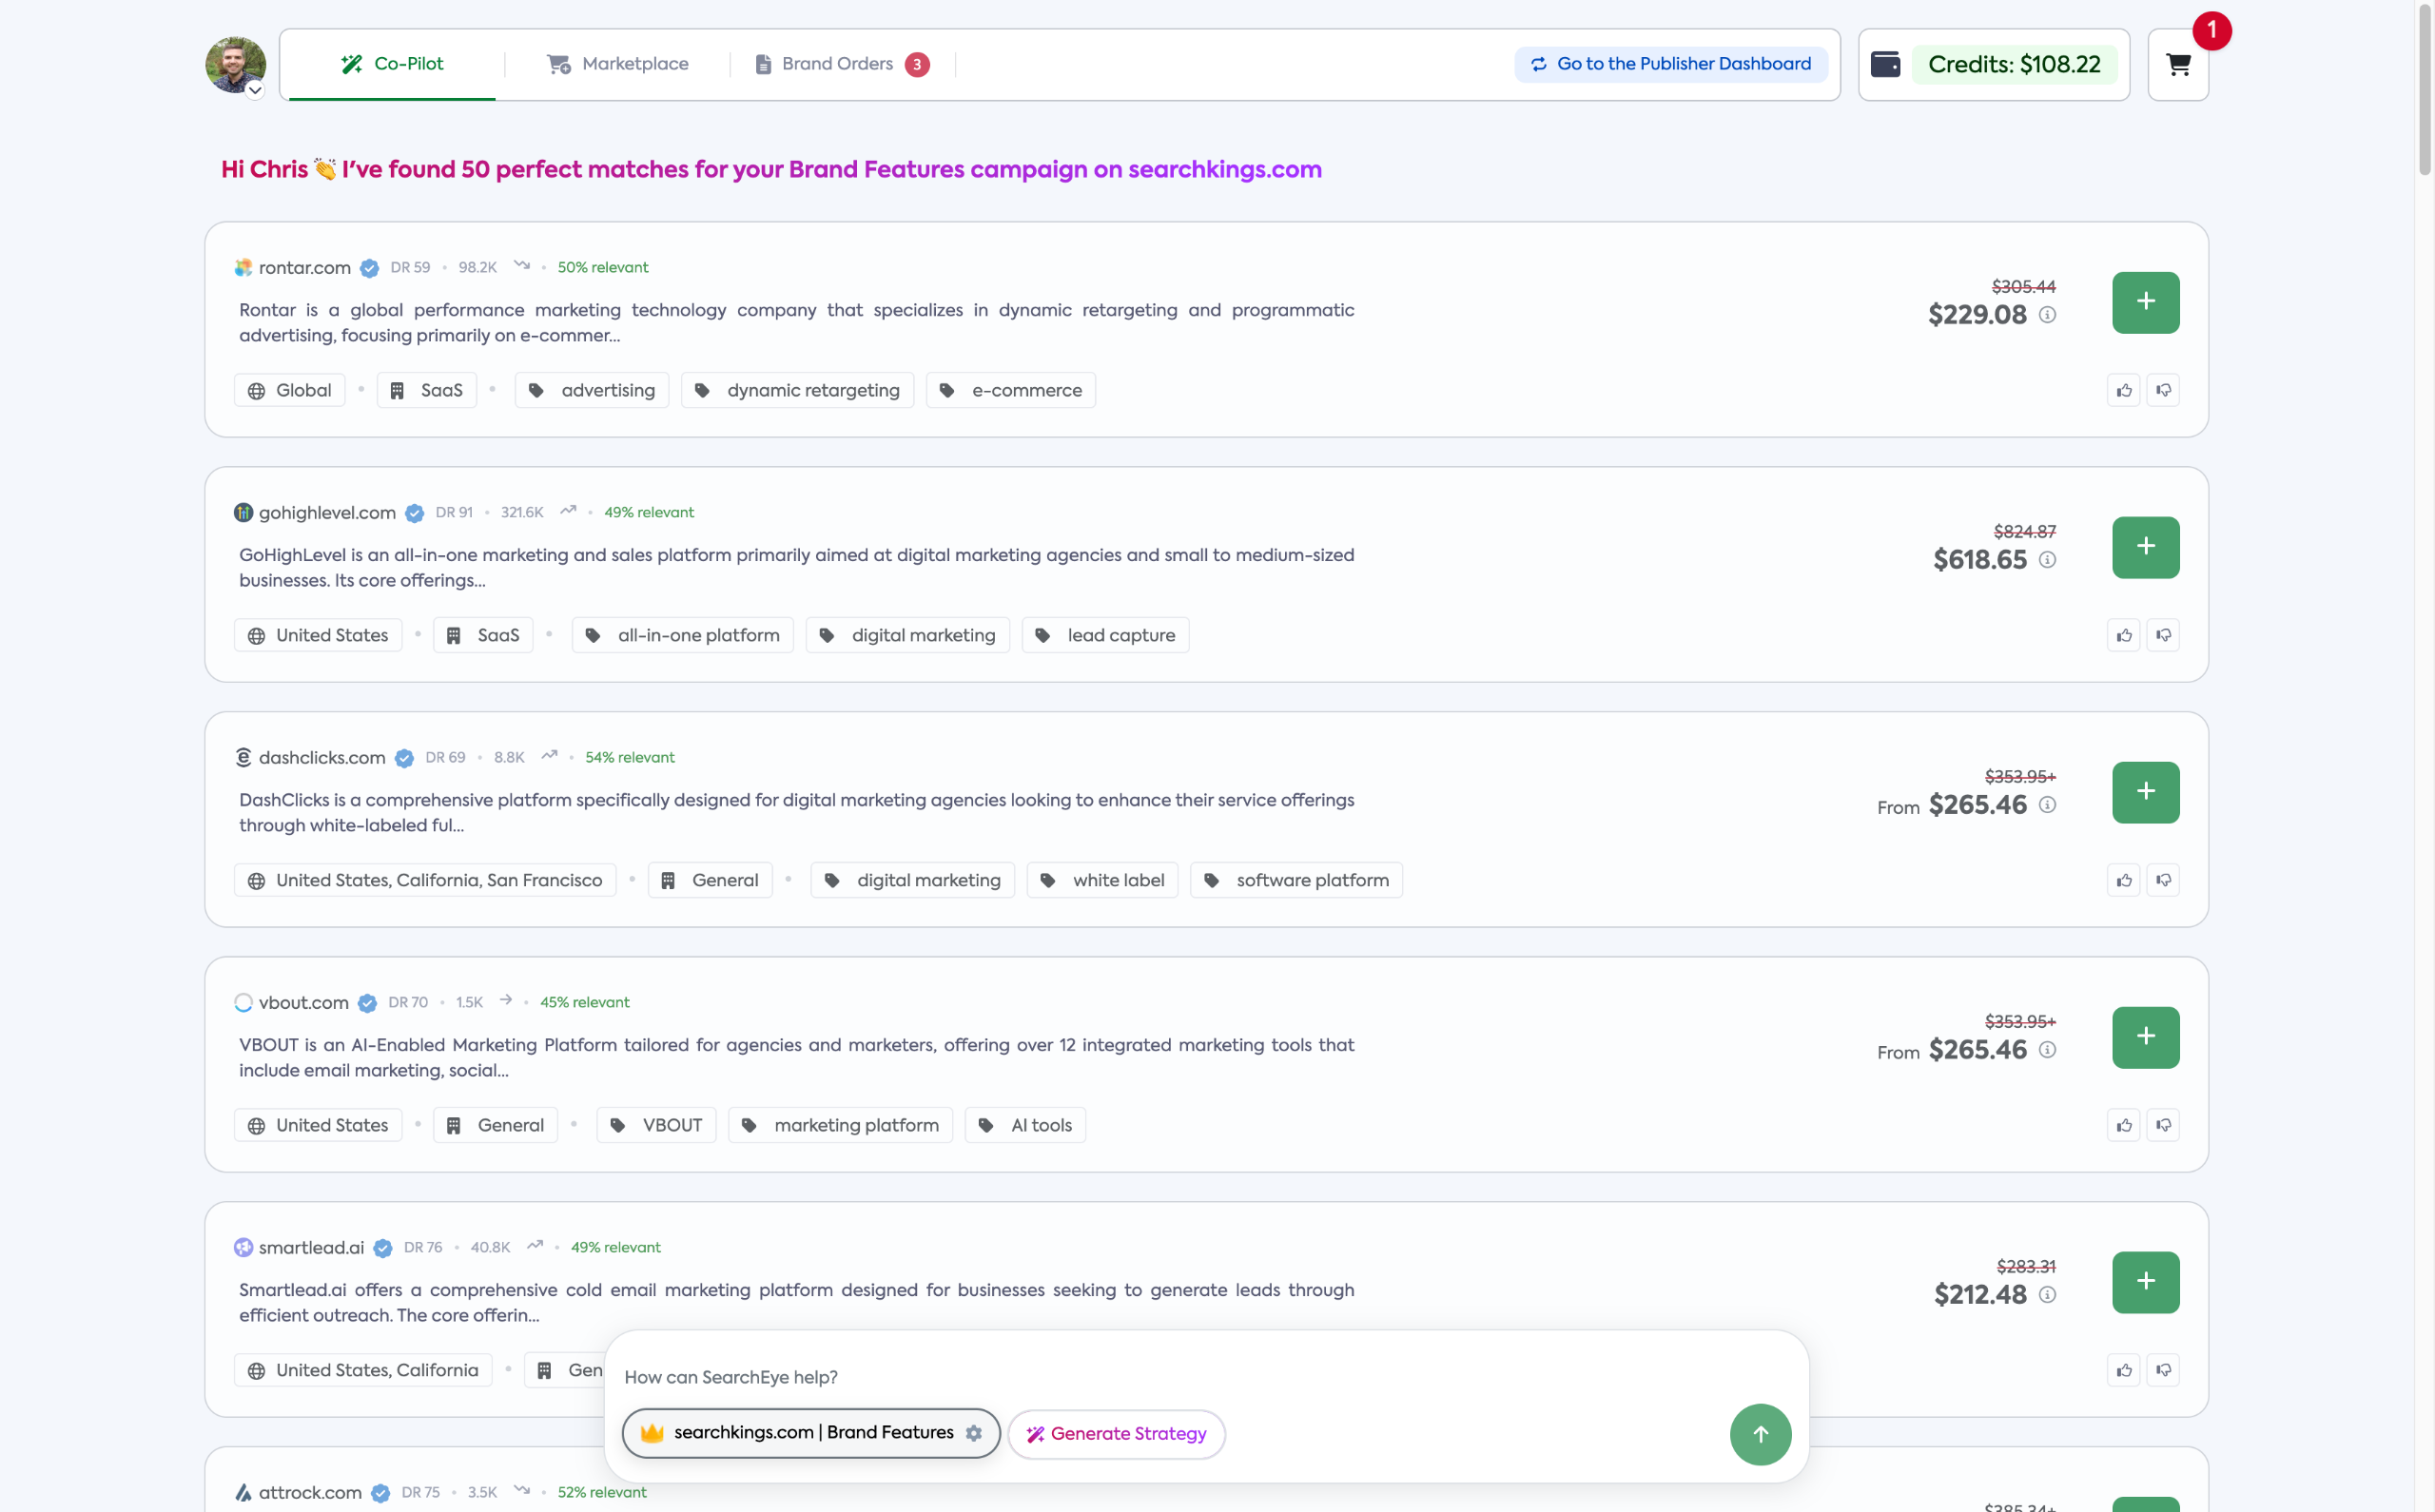Add rontar.com with green plus button
The width and height of the screenshot is (2435, 1512).
(2145, 302)
